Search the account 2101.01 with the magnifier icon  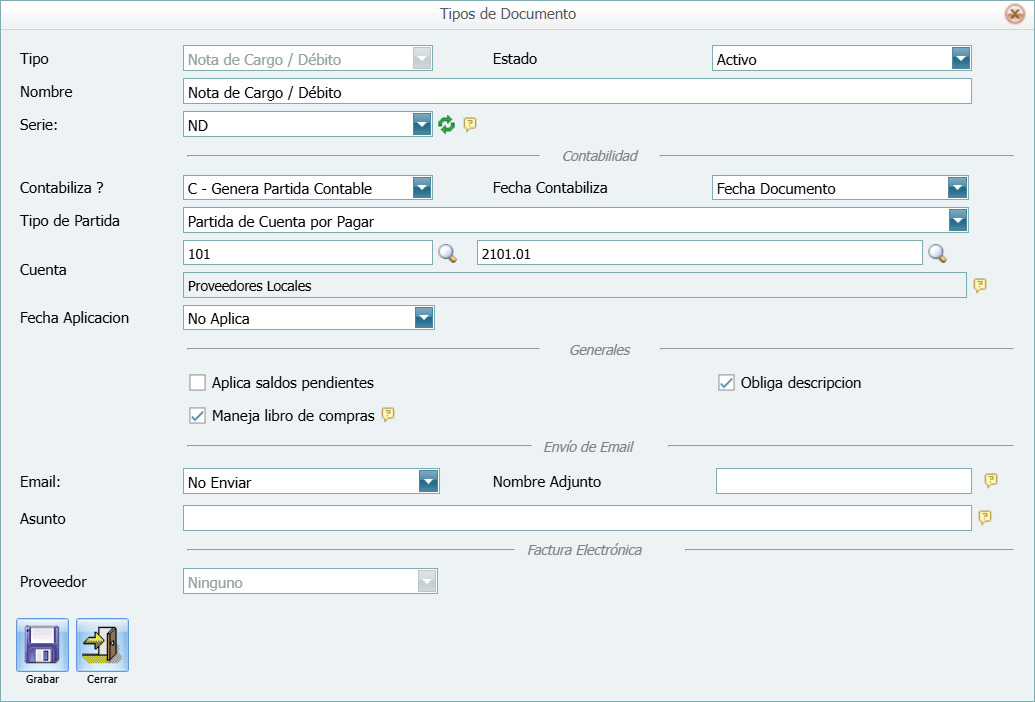937,253
